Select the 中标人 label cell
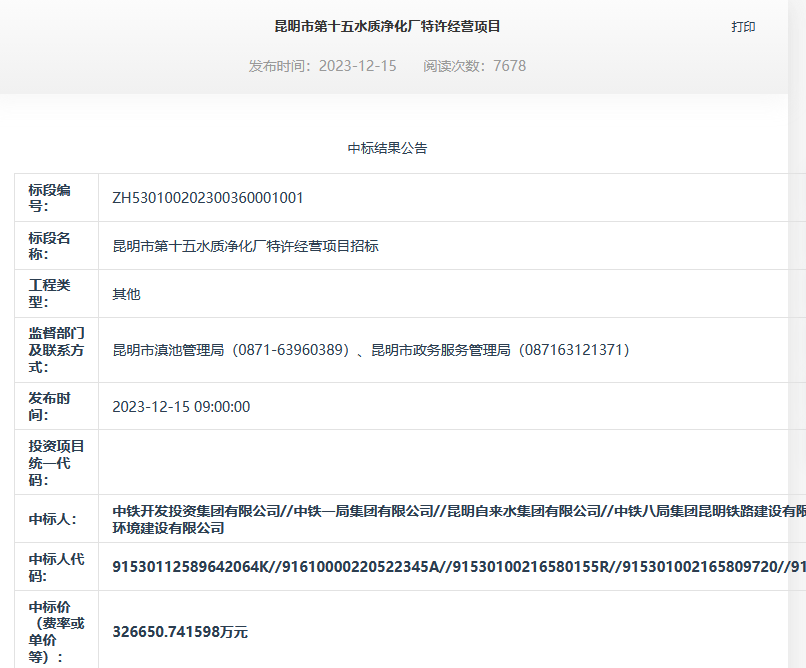Viewport: 806px width, 668px height. (56, 519)
